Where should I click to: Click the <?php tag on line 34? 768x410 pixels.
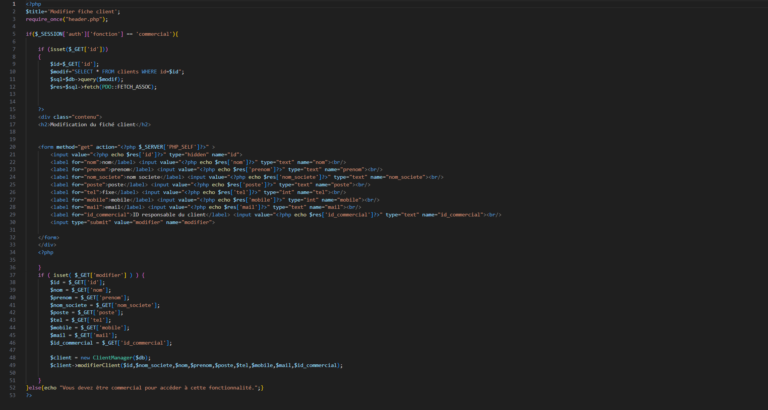pyautogui.click(x=46, y=252)
